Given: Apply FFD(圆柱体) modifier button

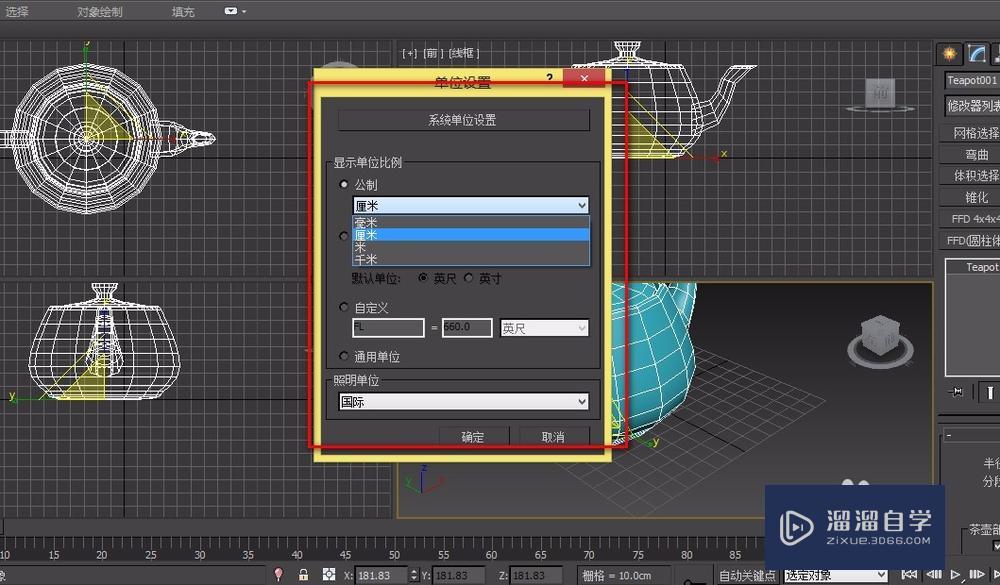Looking at the screenshot, I should click(971, 241).
